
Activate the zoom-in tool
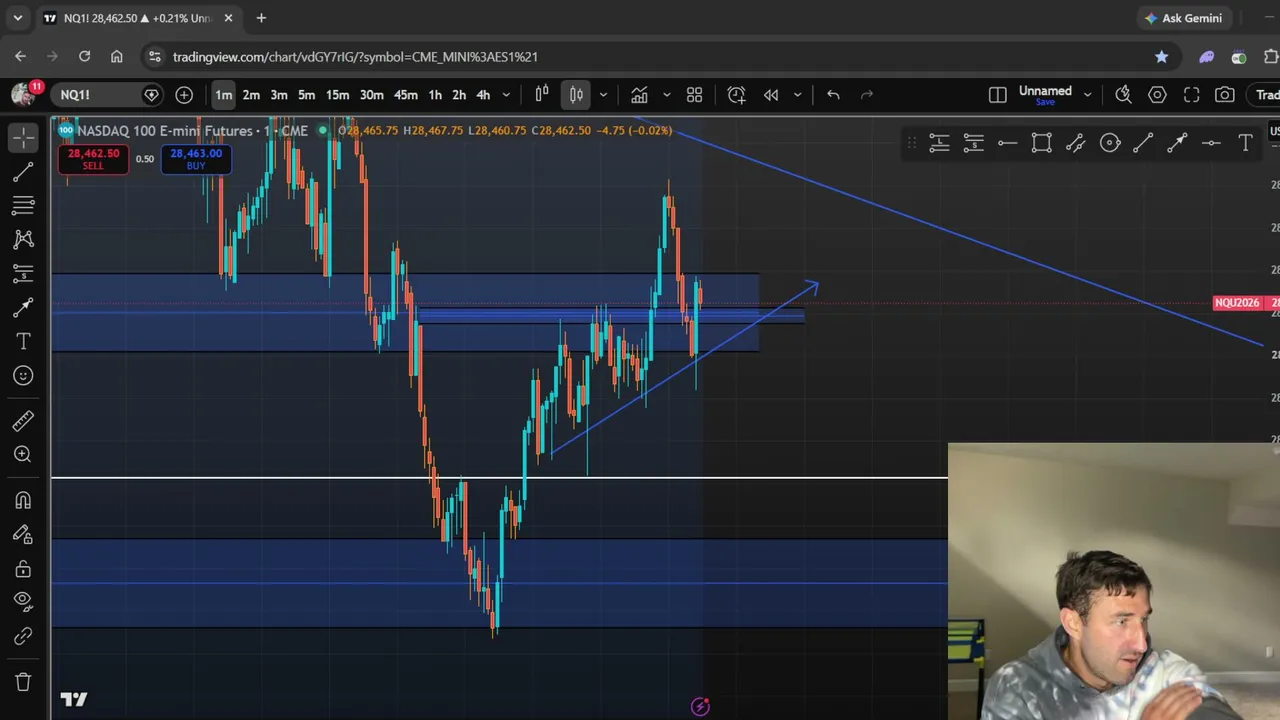pyautogui.click(x=23, y=454)
